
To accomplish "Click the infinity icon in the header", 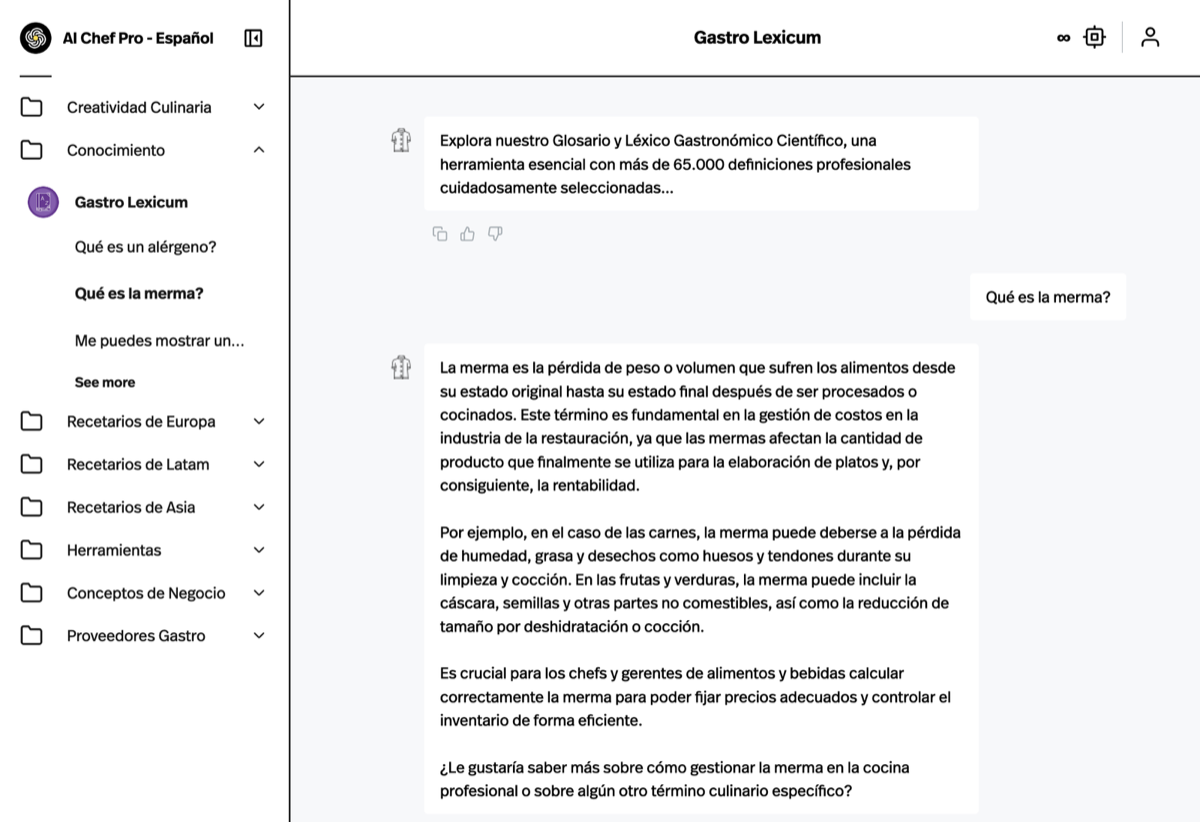I will pyautogui.click(x=1063, y=38).
